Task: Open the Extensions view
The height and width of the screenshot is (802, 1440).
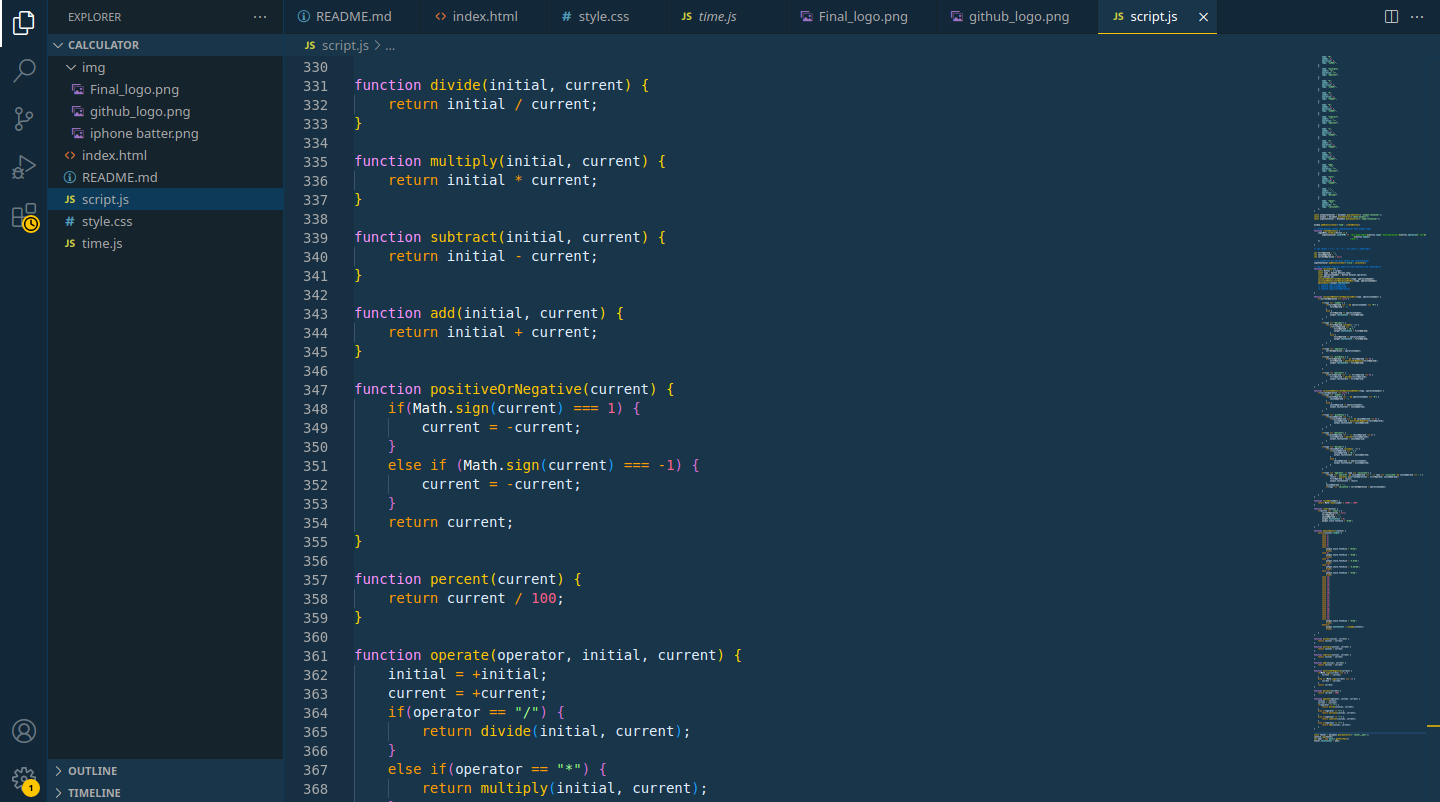Action: (x=24, y=216)
